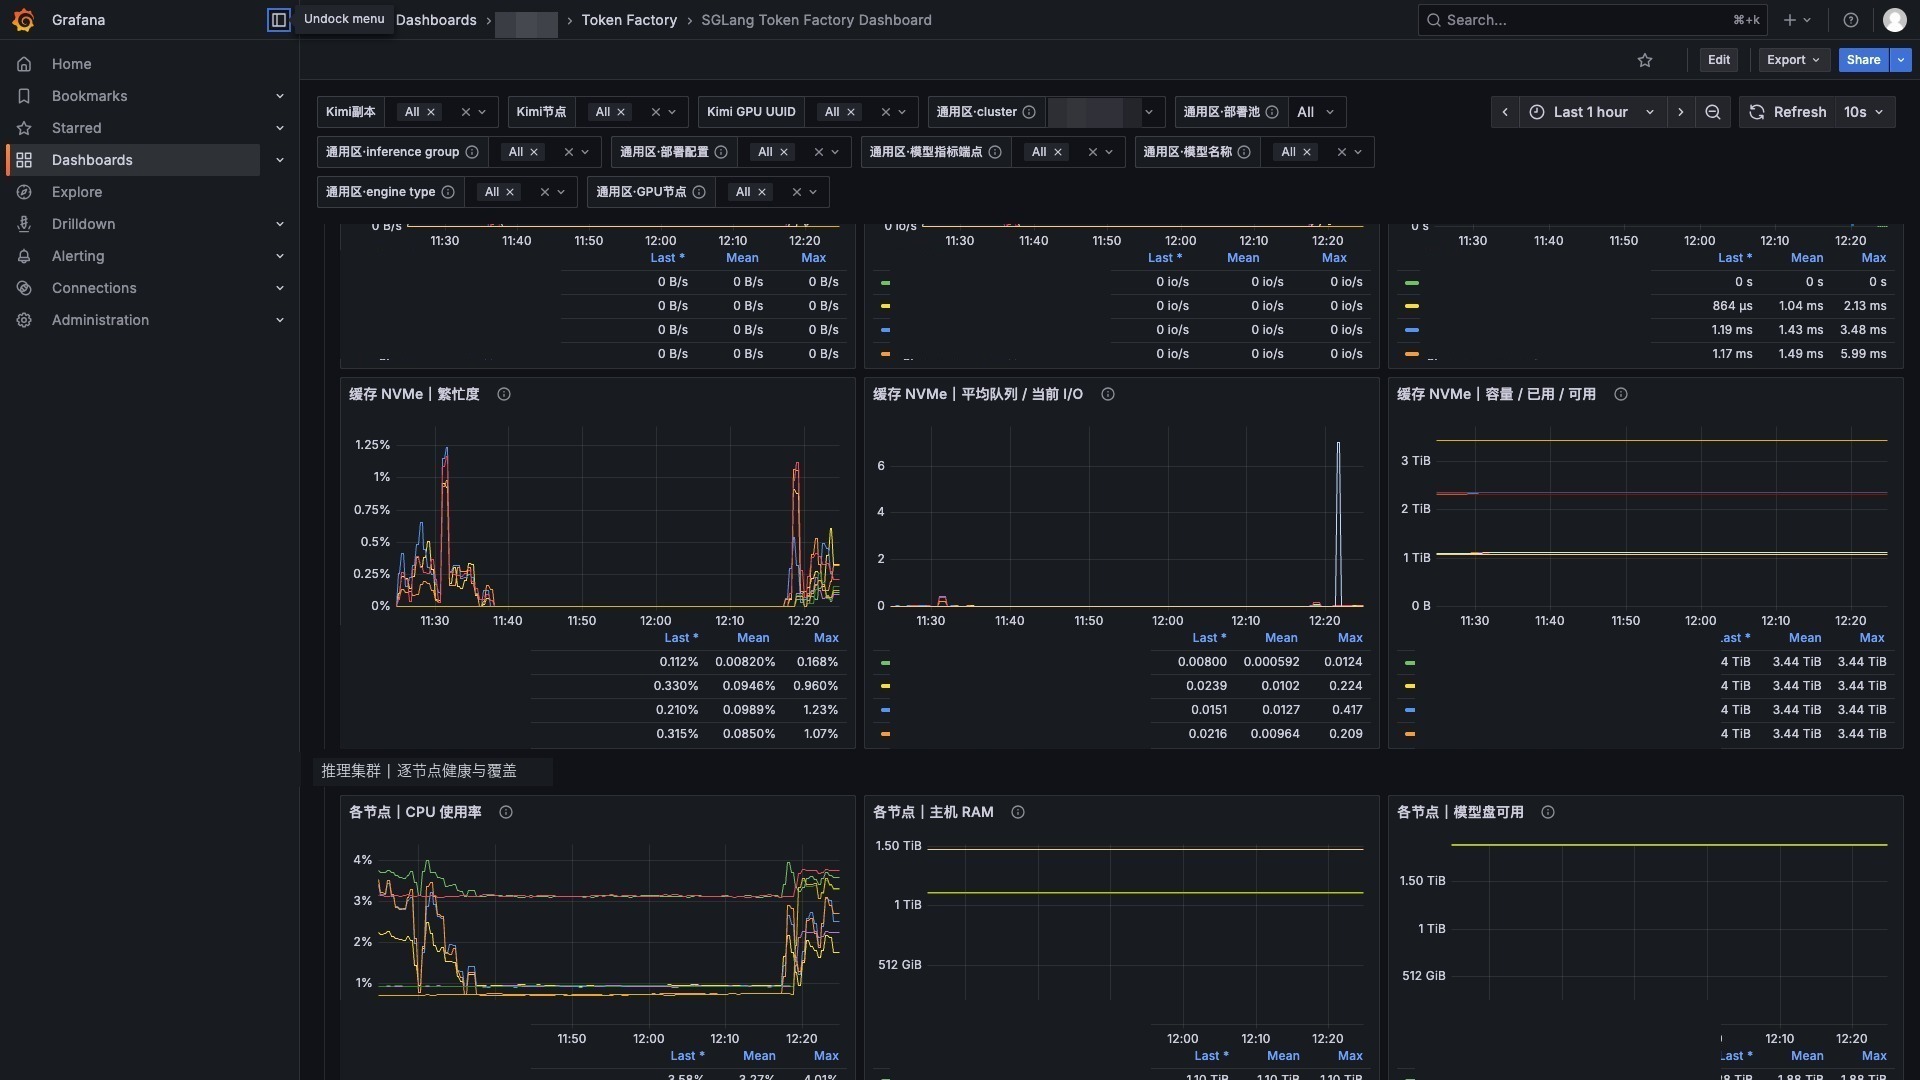Remove All tag from Kimi副本 filter
The height and width of the screenshot is (1080, 1920).
click(431, 112)
